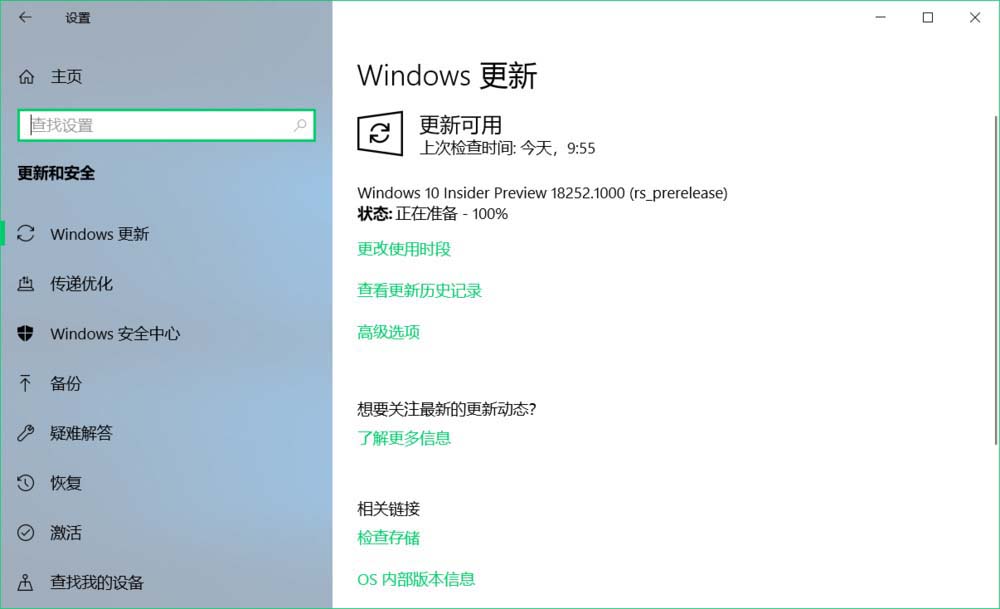The width and height of the screenshot is (1000, 609).
Task: Click the magnifier search icon
Action: tap(300, 125)
